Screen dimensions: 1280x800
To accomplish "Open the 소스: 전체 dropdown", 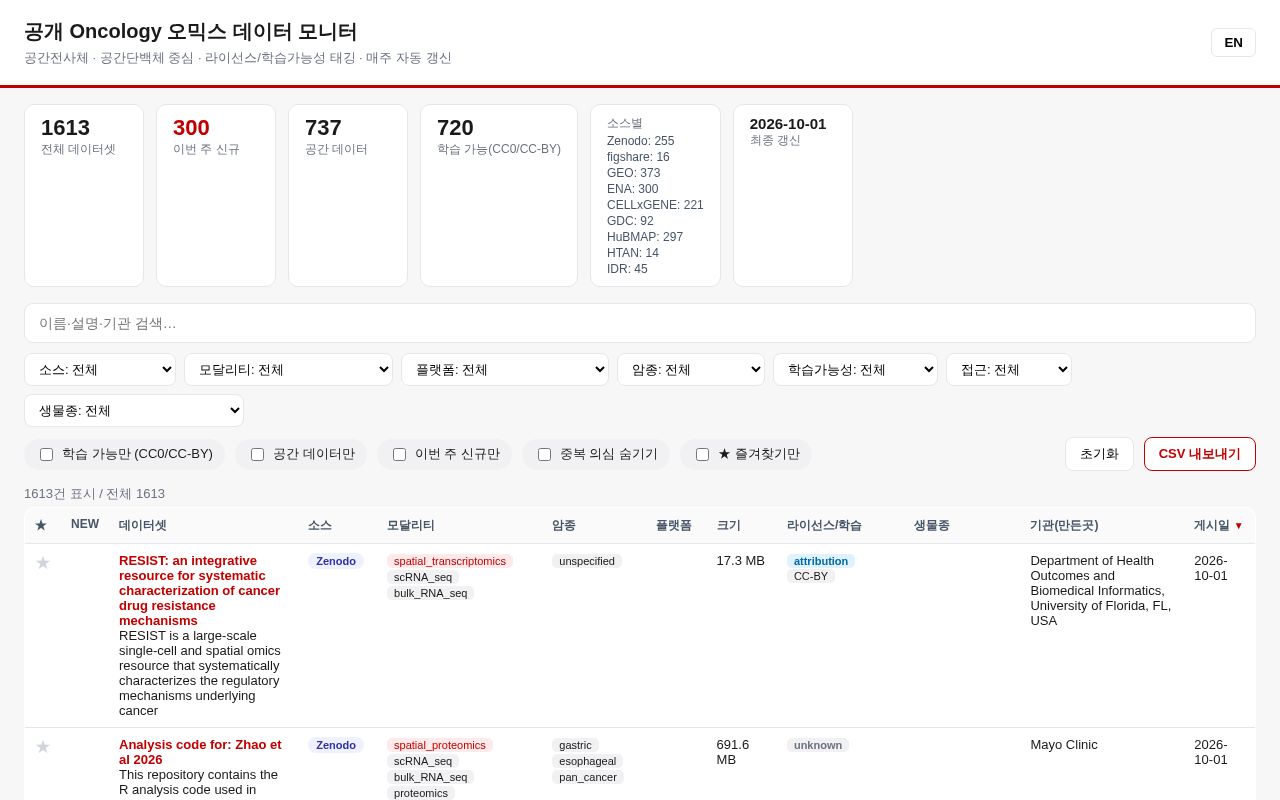I will [100, 370].
